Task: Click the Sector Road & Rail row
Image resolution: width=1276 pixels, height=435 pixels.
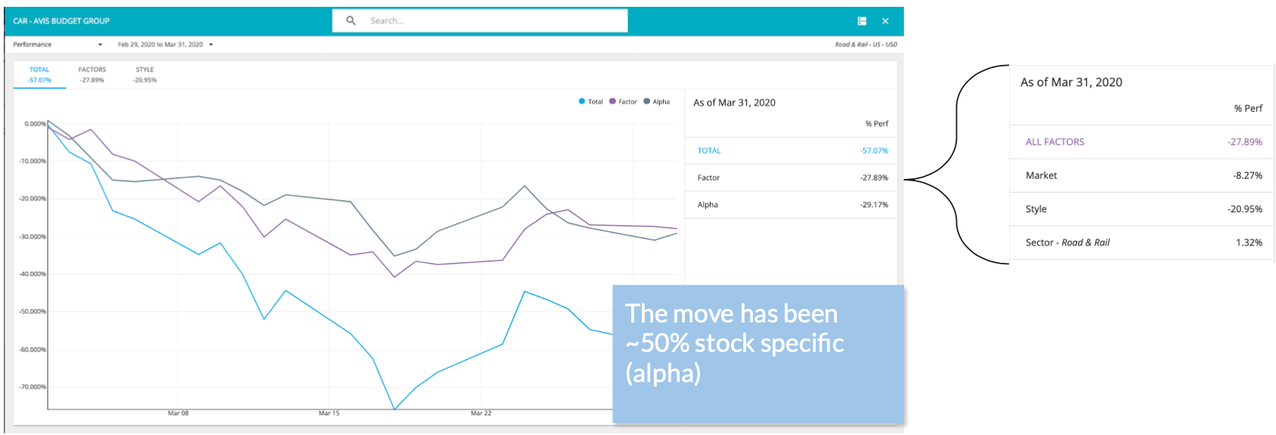Action: [x=1142, y=243]
